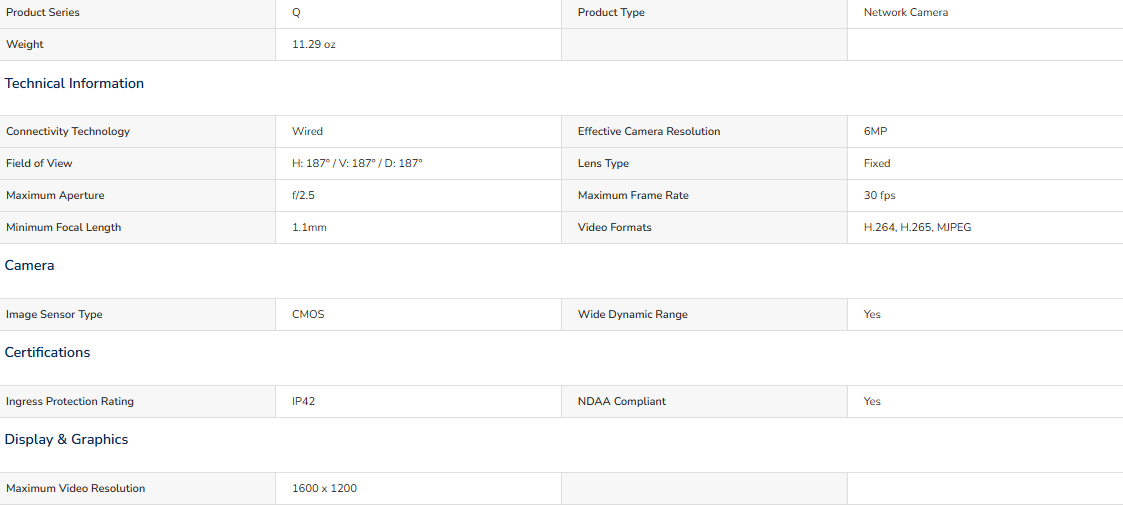Select the Lens Type label
Viewport: 1123px width, 505px height.
click(603, 163)
